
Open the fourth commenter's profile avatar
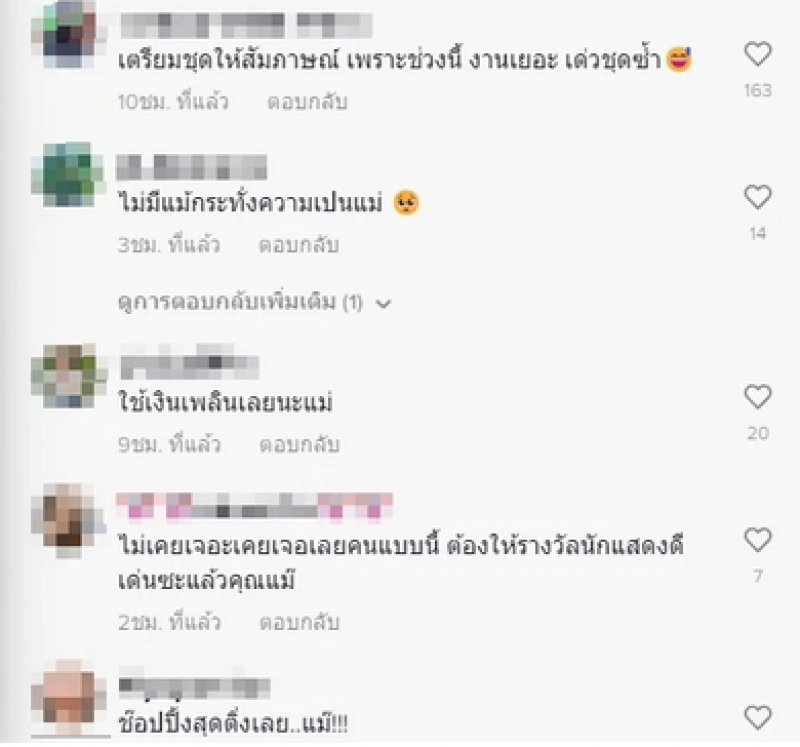[68, 521]
